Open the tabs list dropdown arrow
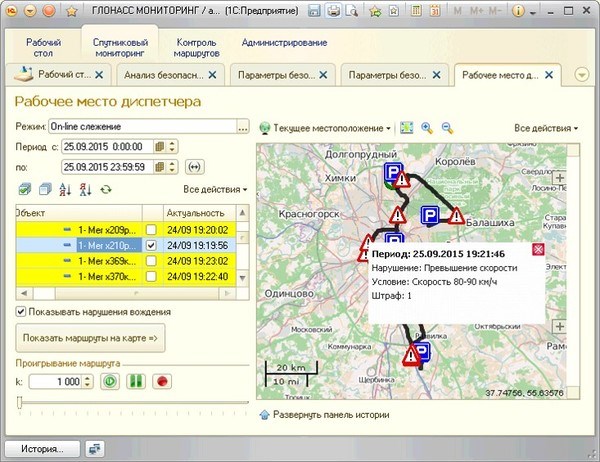 tap(582, 75)
